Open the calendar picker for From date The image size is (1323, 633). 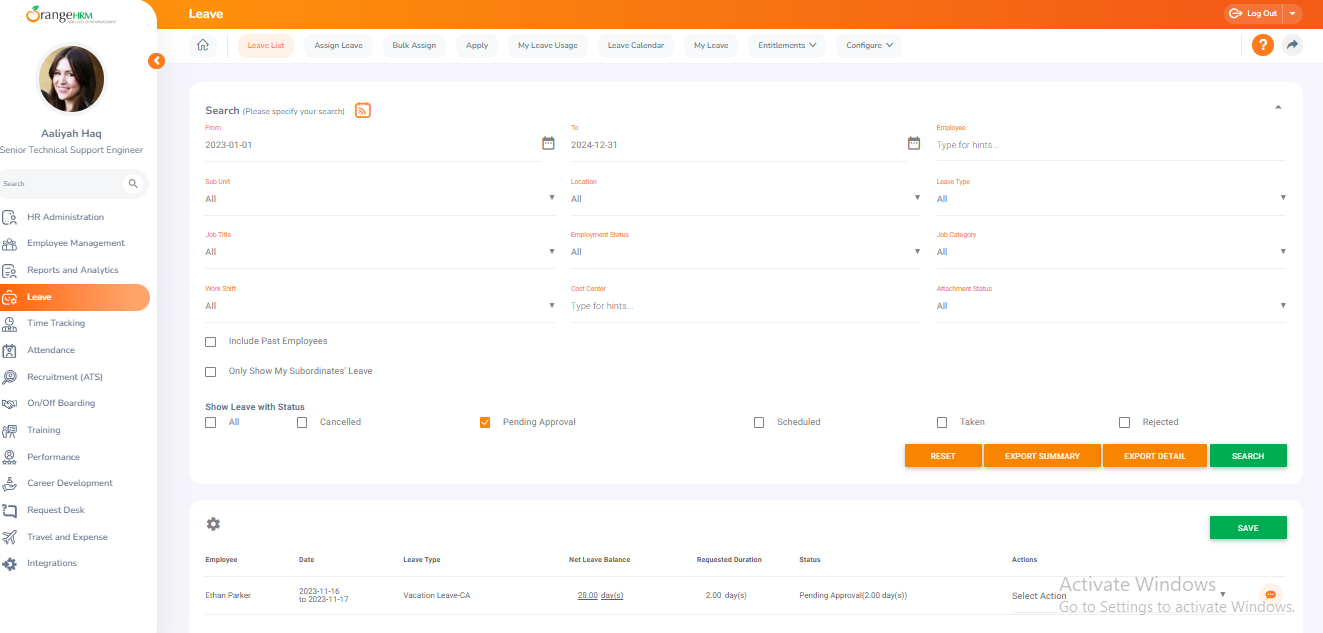coord(548,143)
